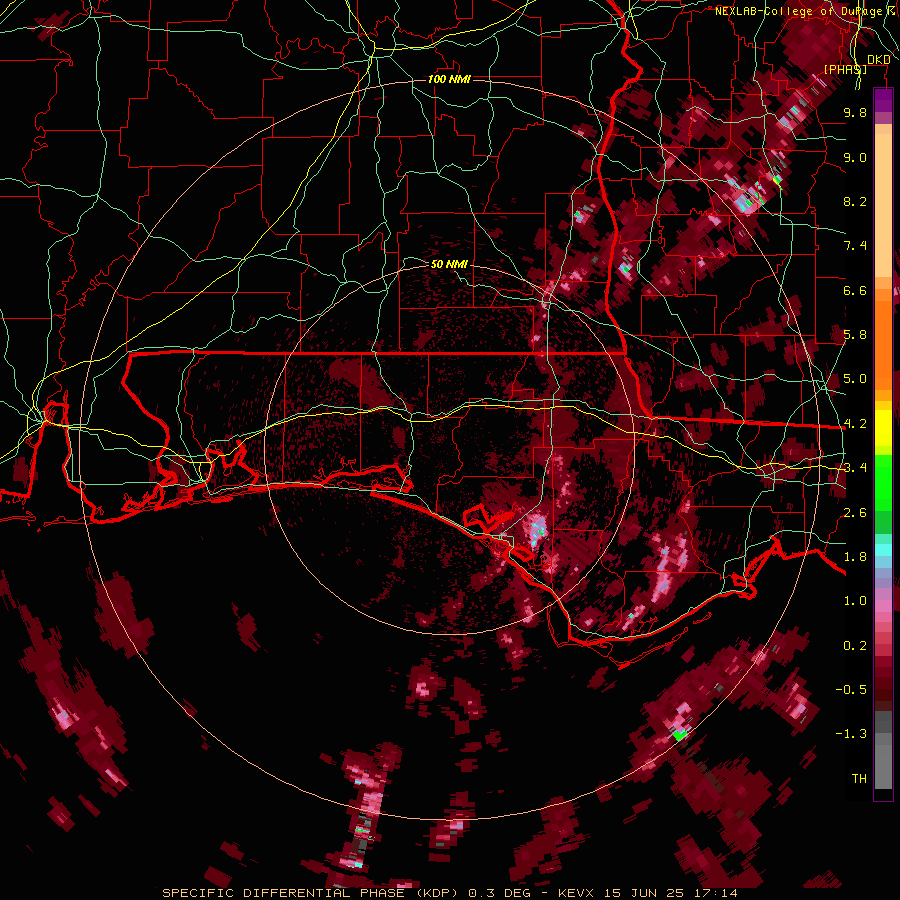Select the 7.4 legend value
The image size is (900, 900).
(x=855, y=246)
